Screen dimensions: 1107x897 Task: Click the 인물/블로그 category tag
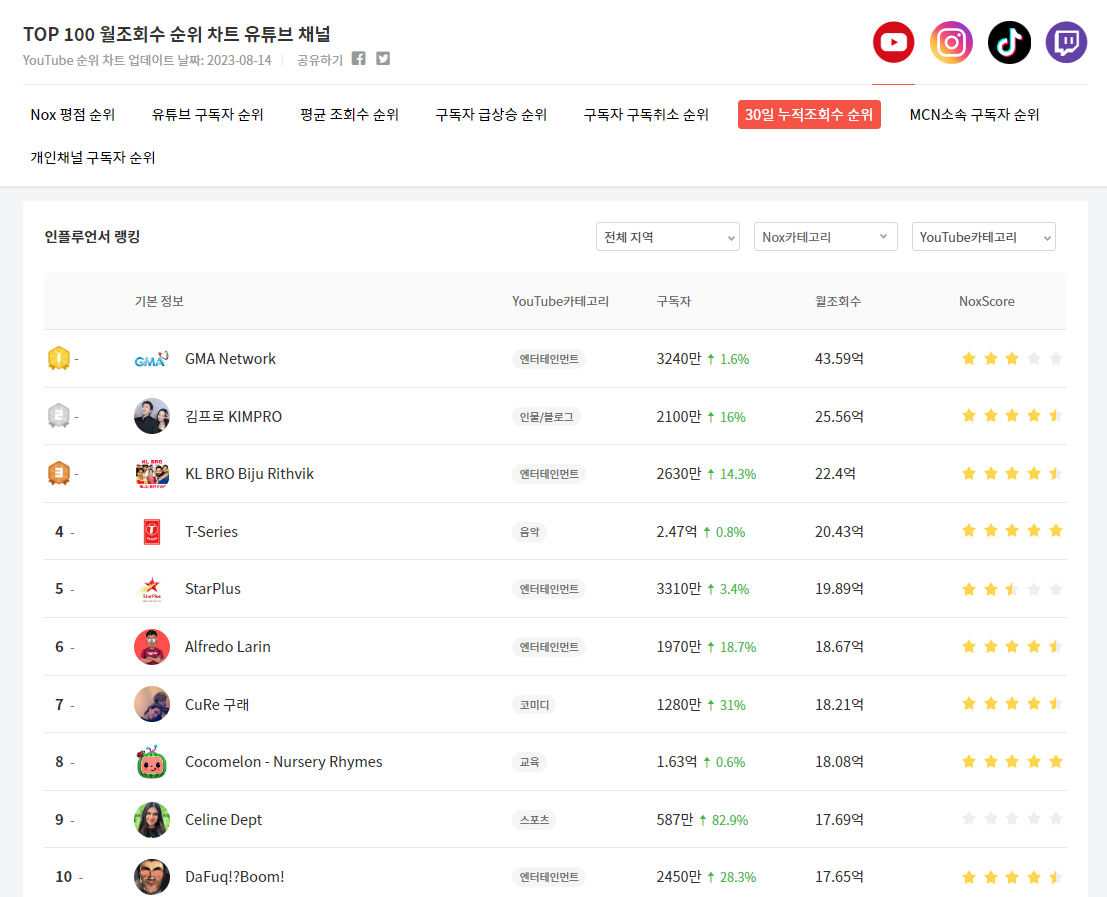coord(546,416)
